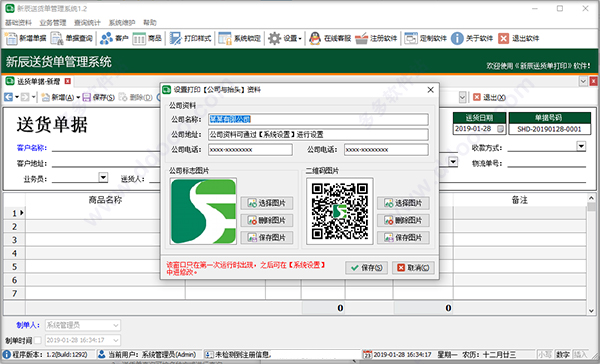
Task: Open the dropdown arrow left of 退出(X)
Action: tap(462, 97)
